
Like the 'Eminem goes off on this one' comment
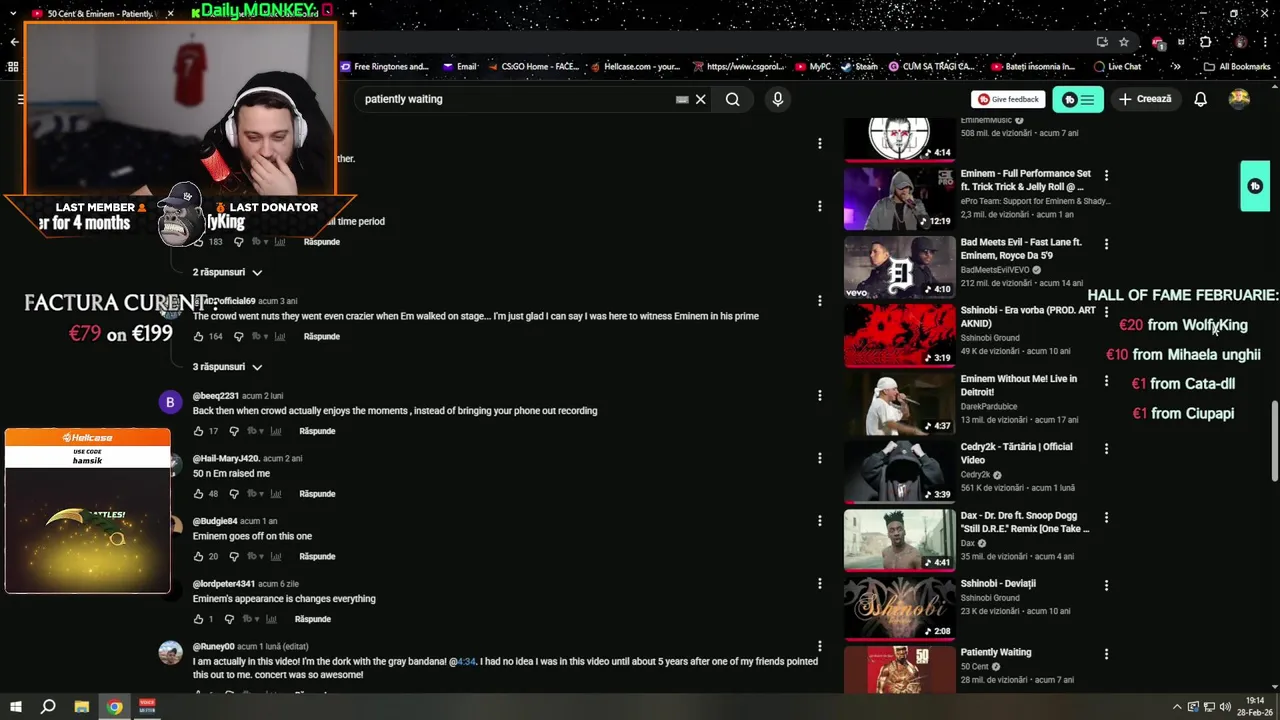(198, 556)
